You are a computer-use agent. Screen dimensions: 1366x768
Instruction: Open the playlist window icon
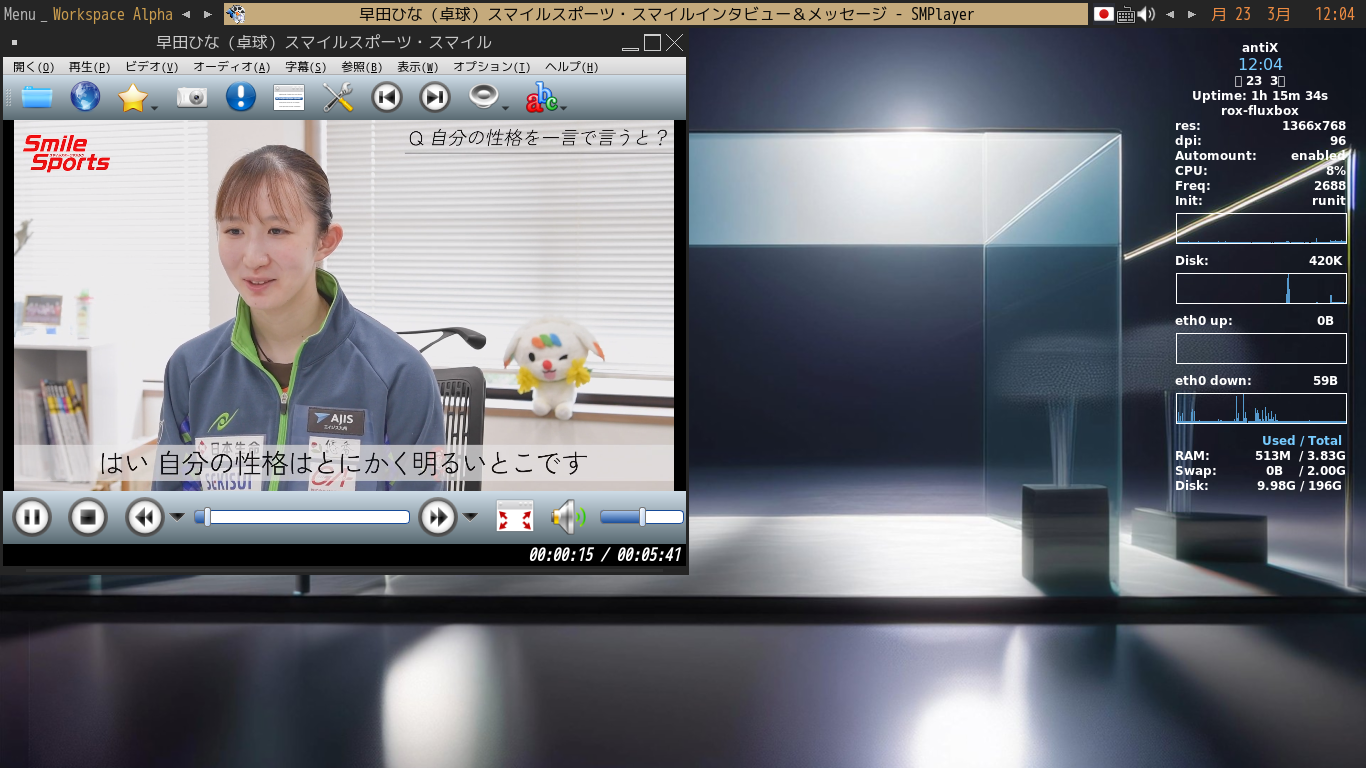289,97
